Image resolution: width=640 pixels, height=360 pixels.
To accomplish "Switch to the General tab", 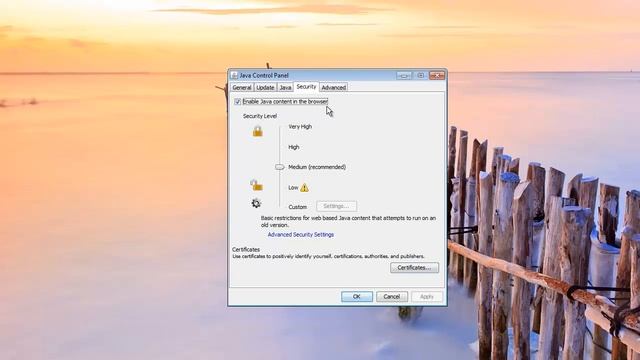I will (x=242, y=87).
